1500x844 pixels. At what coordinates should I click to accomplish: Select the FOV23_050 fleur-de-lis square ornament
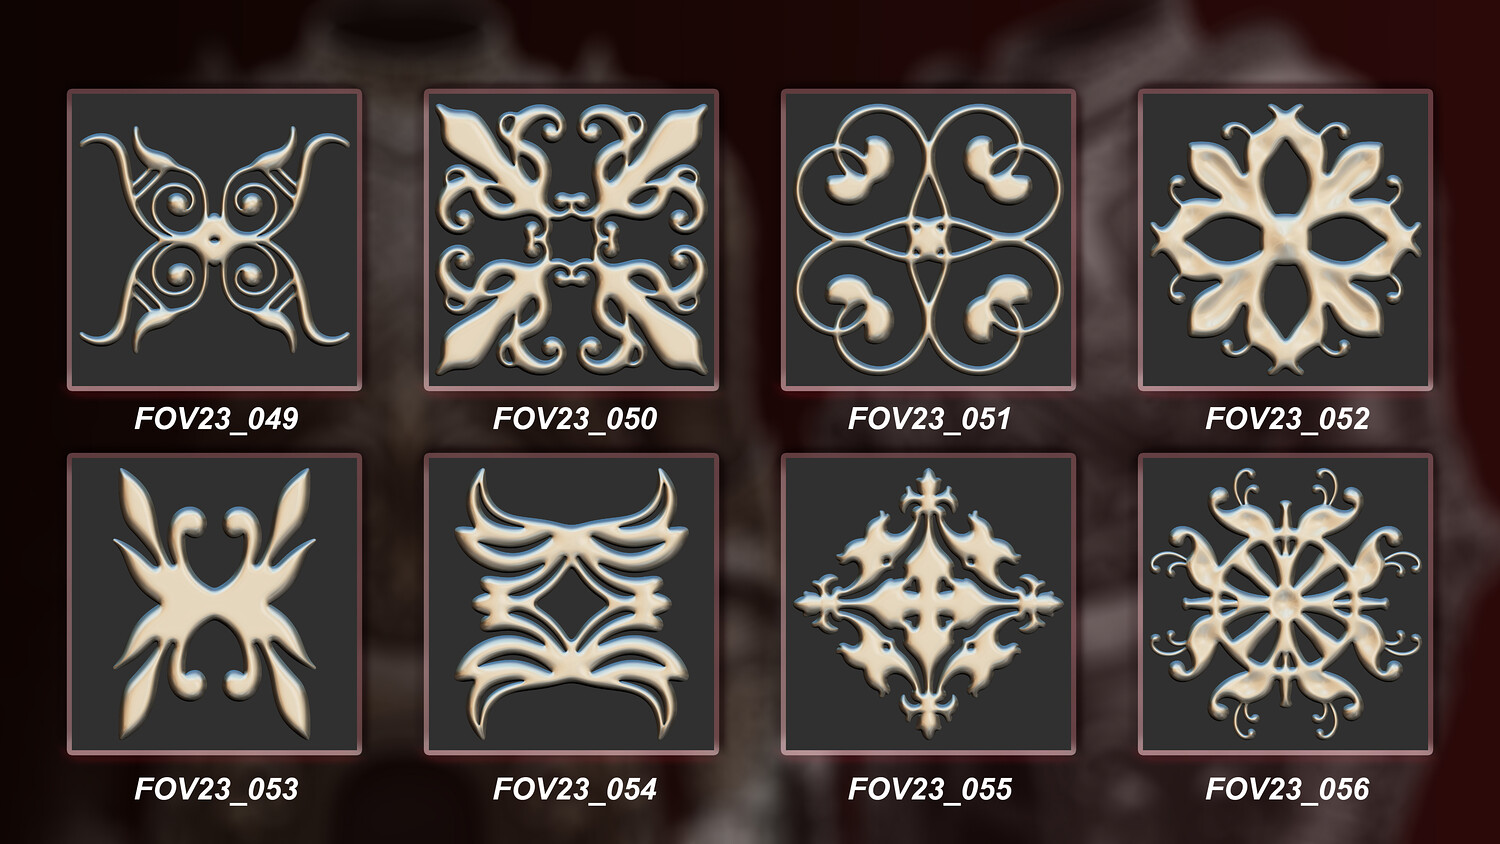571,239
